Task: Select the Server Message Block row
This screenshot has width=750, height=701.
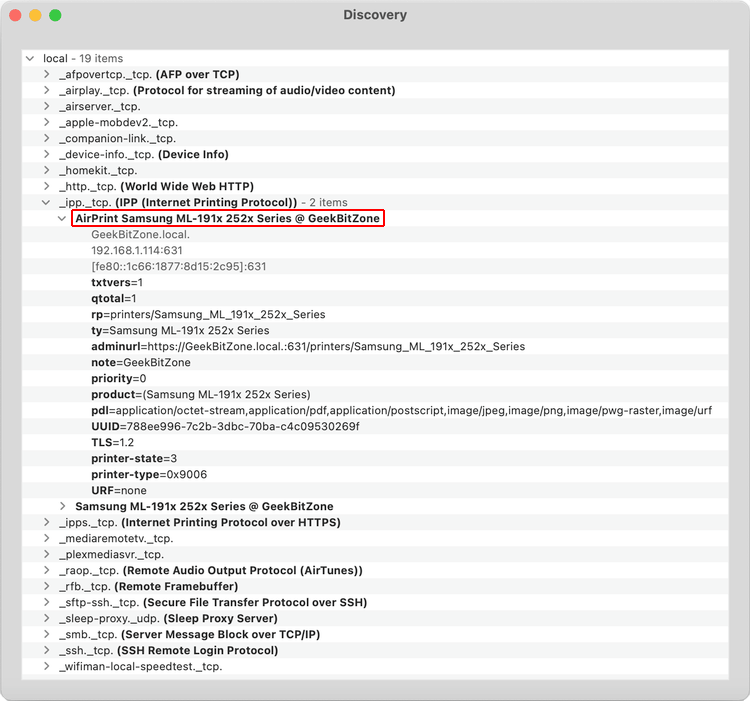Action: (x=375, y=635)
